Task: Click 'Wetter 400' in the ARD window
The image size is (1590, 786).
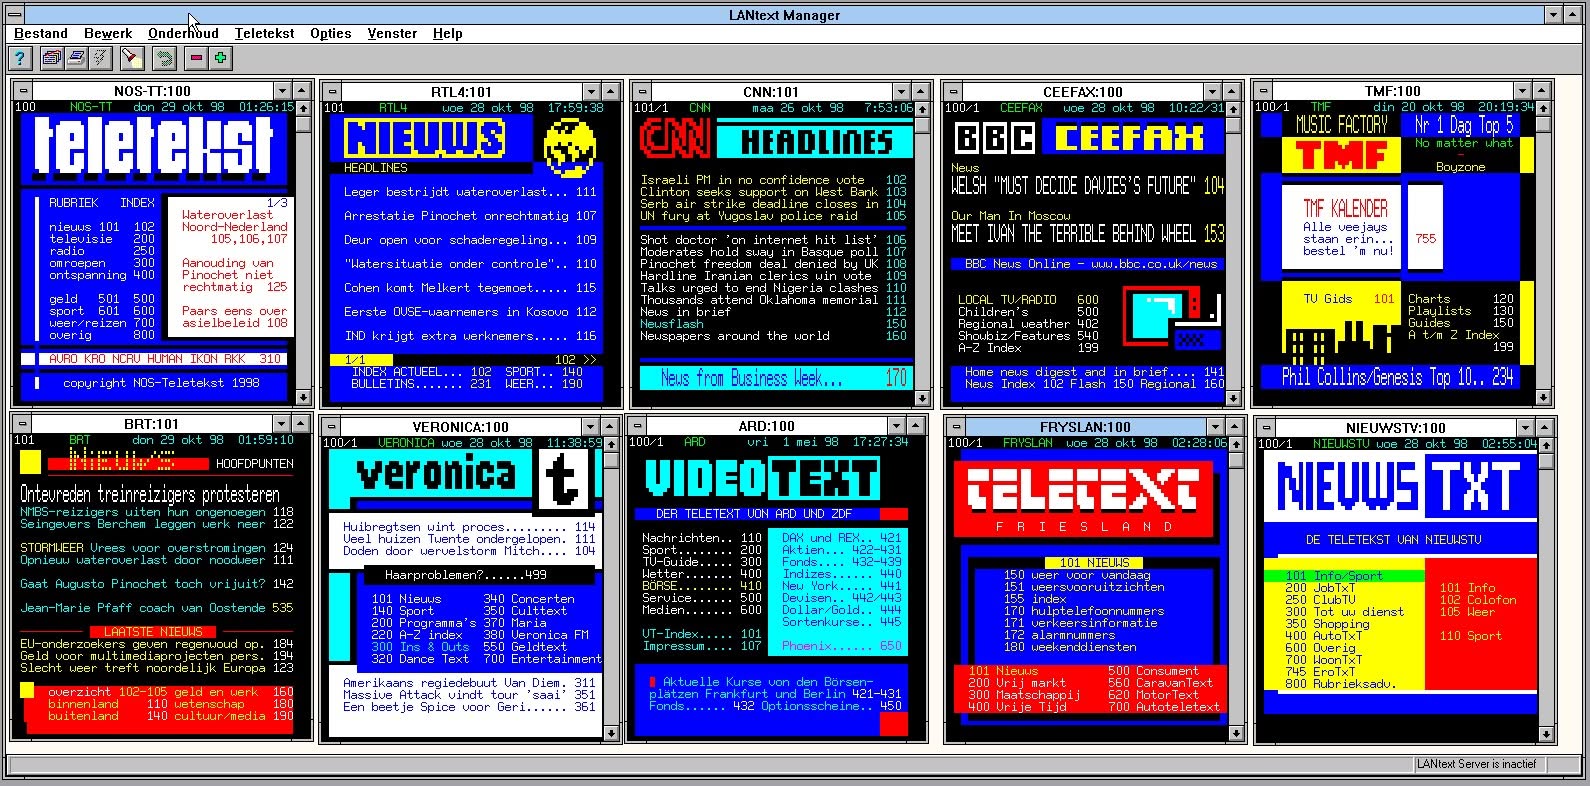Action: click(701, 574)
